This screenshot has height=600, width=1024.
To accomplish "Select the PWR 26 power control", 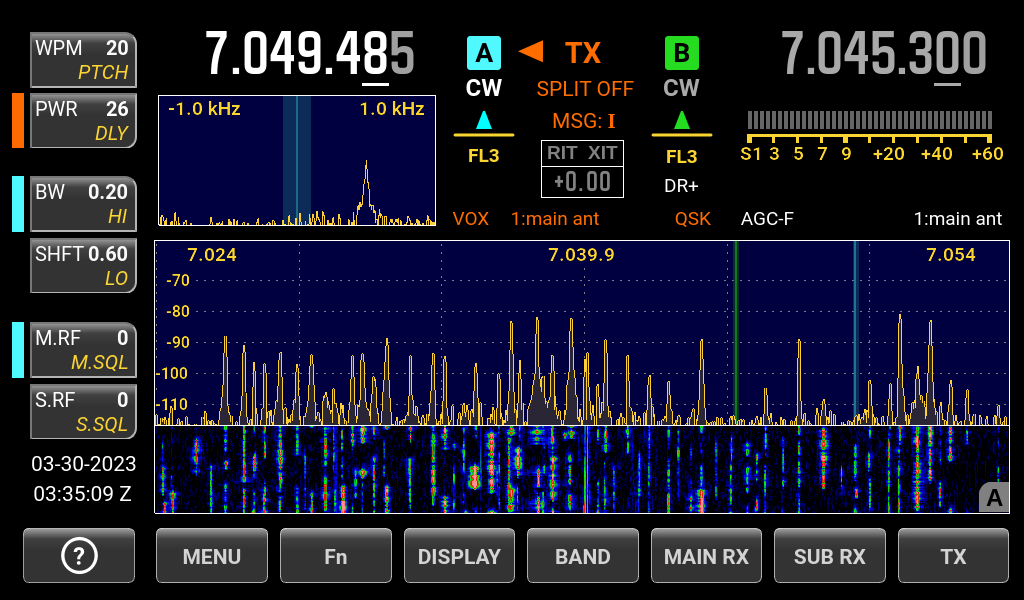I will click(83, 120).
